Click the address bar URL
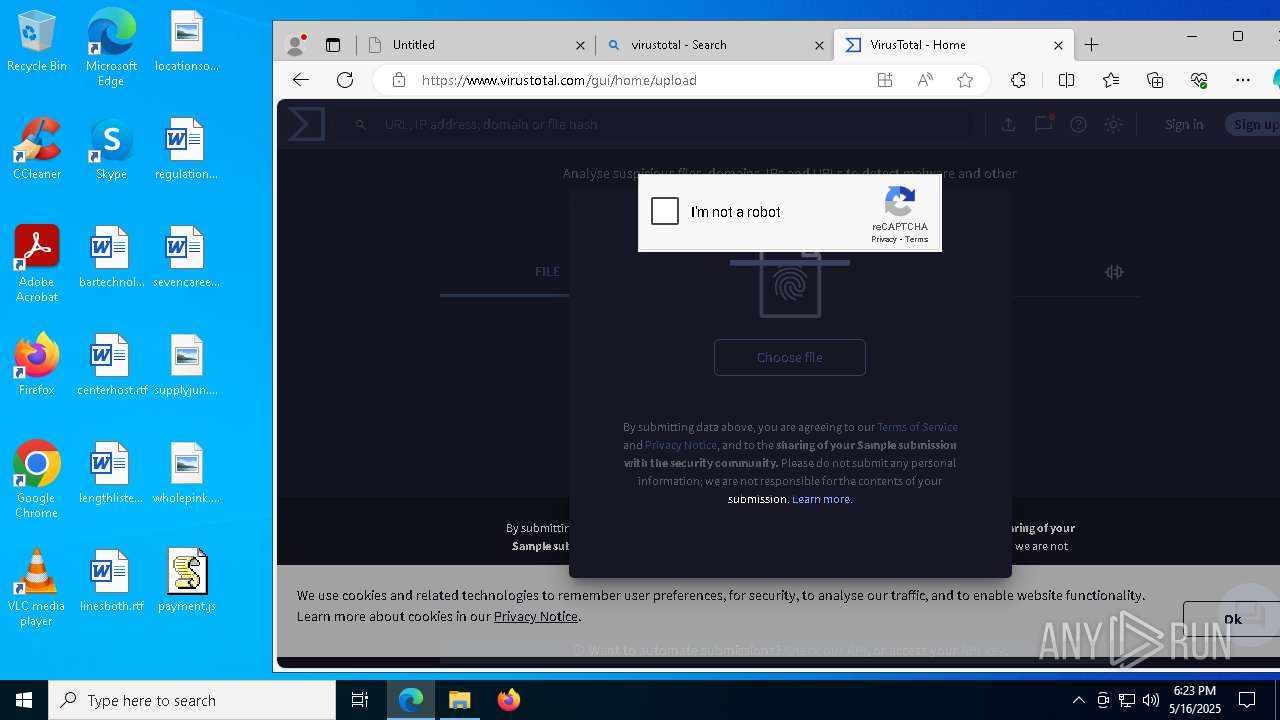The width and height of the screenshot is (1280, 720). (x=559, y=80)
